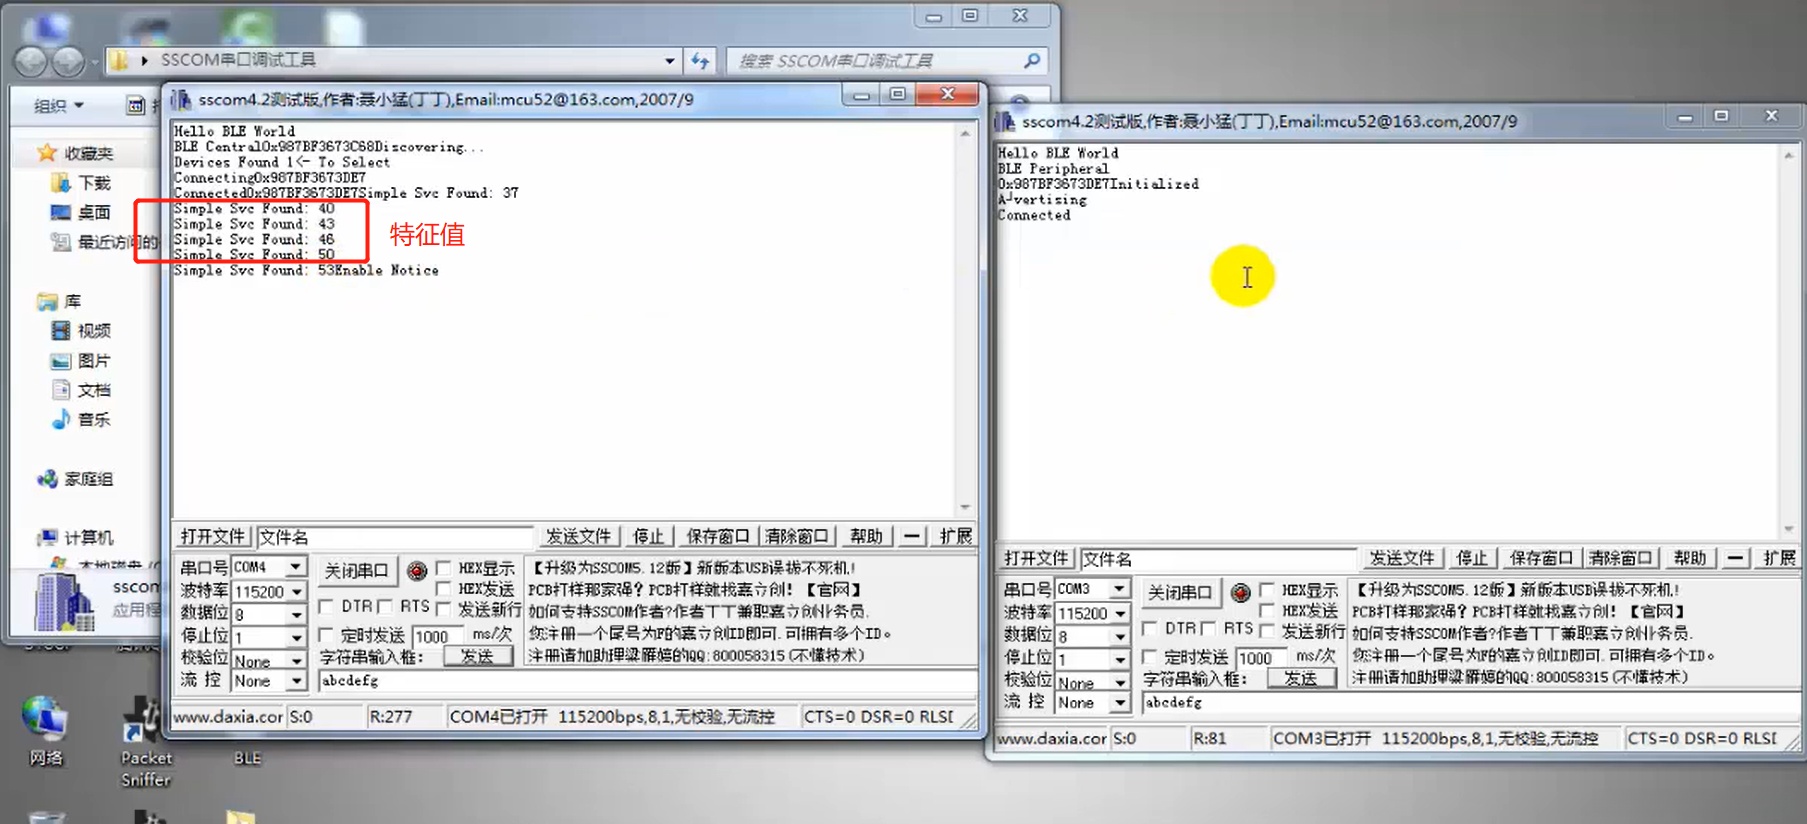
Task: Open 校验位 None dropdown in COM4 window
Action: [x=296, y=660]
